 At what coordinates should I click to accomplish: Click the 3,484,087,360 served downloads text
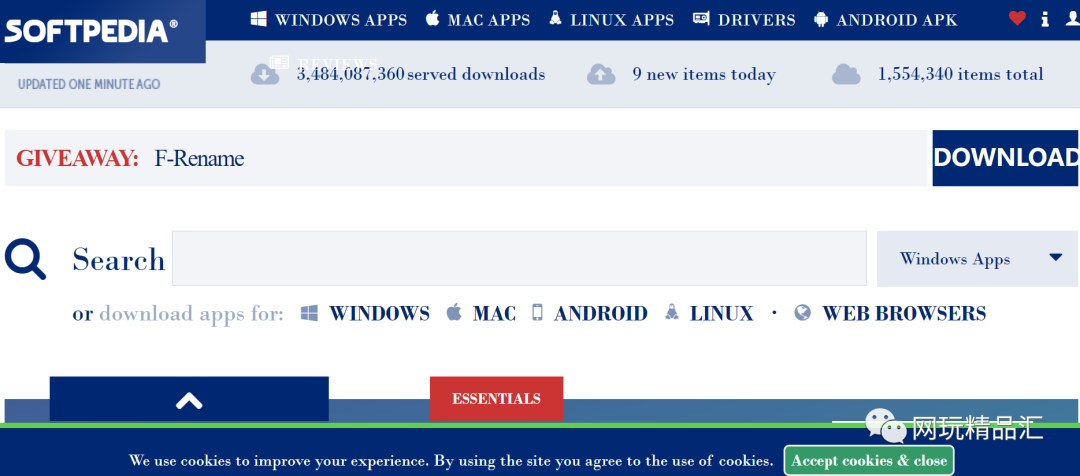[421, 74]
